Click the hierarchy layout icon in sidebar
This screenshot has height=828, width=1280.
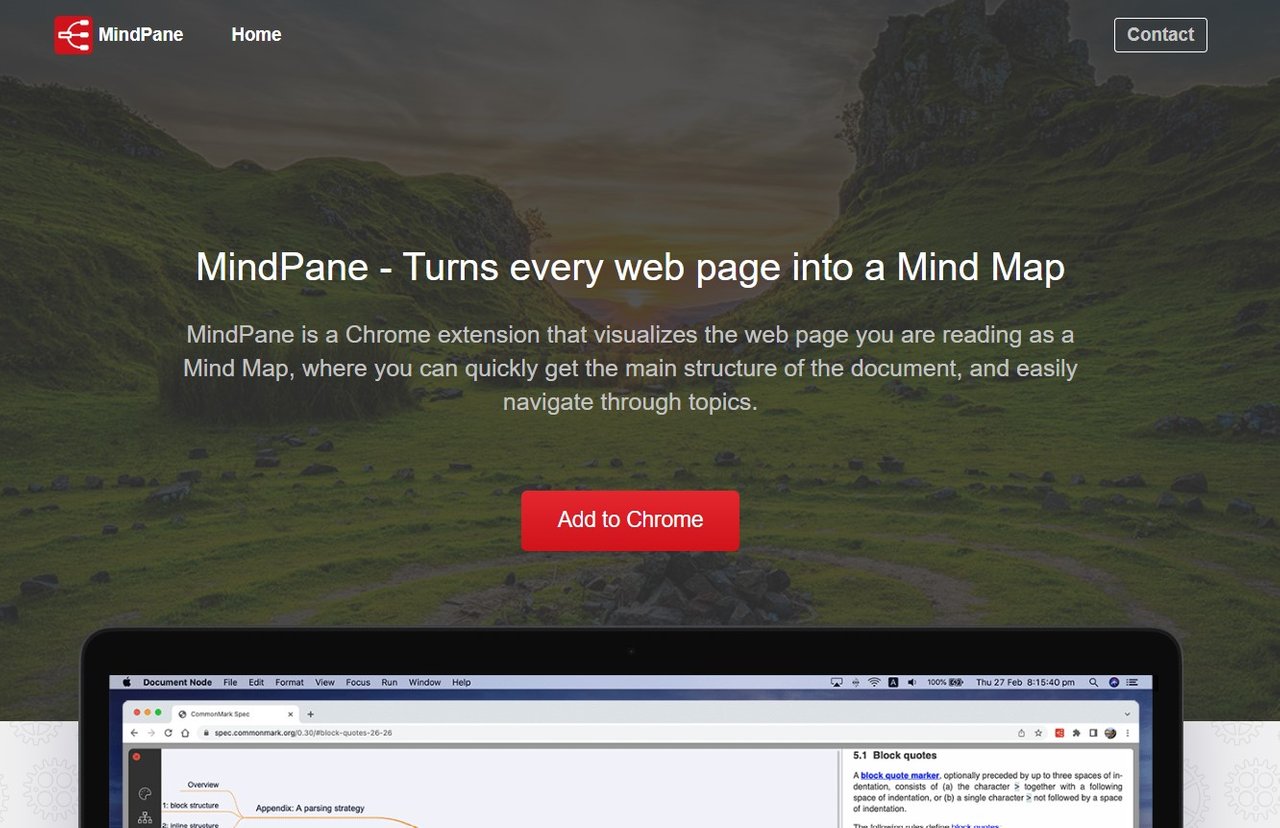pyautogui.click(x=144, y=818)
